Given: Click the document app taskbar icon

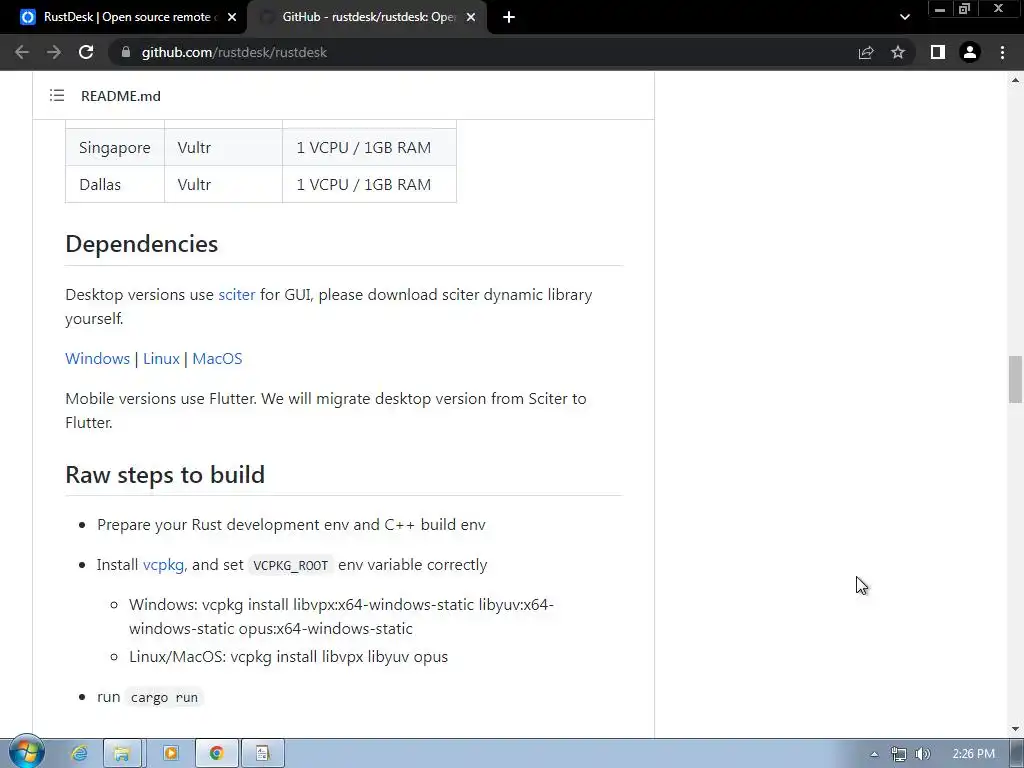Looking at the screenshot, I should (263, 754).
